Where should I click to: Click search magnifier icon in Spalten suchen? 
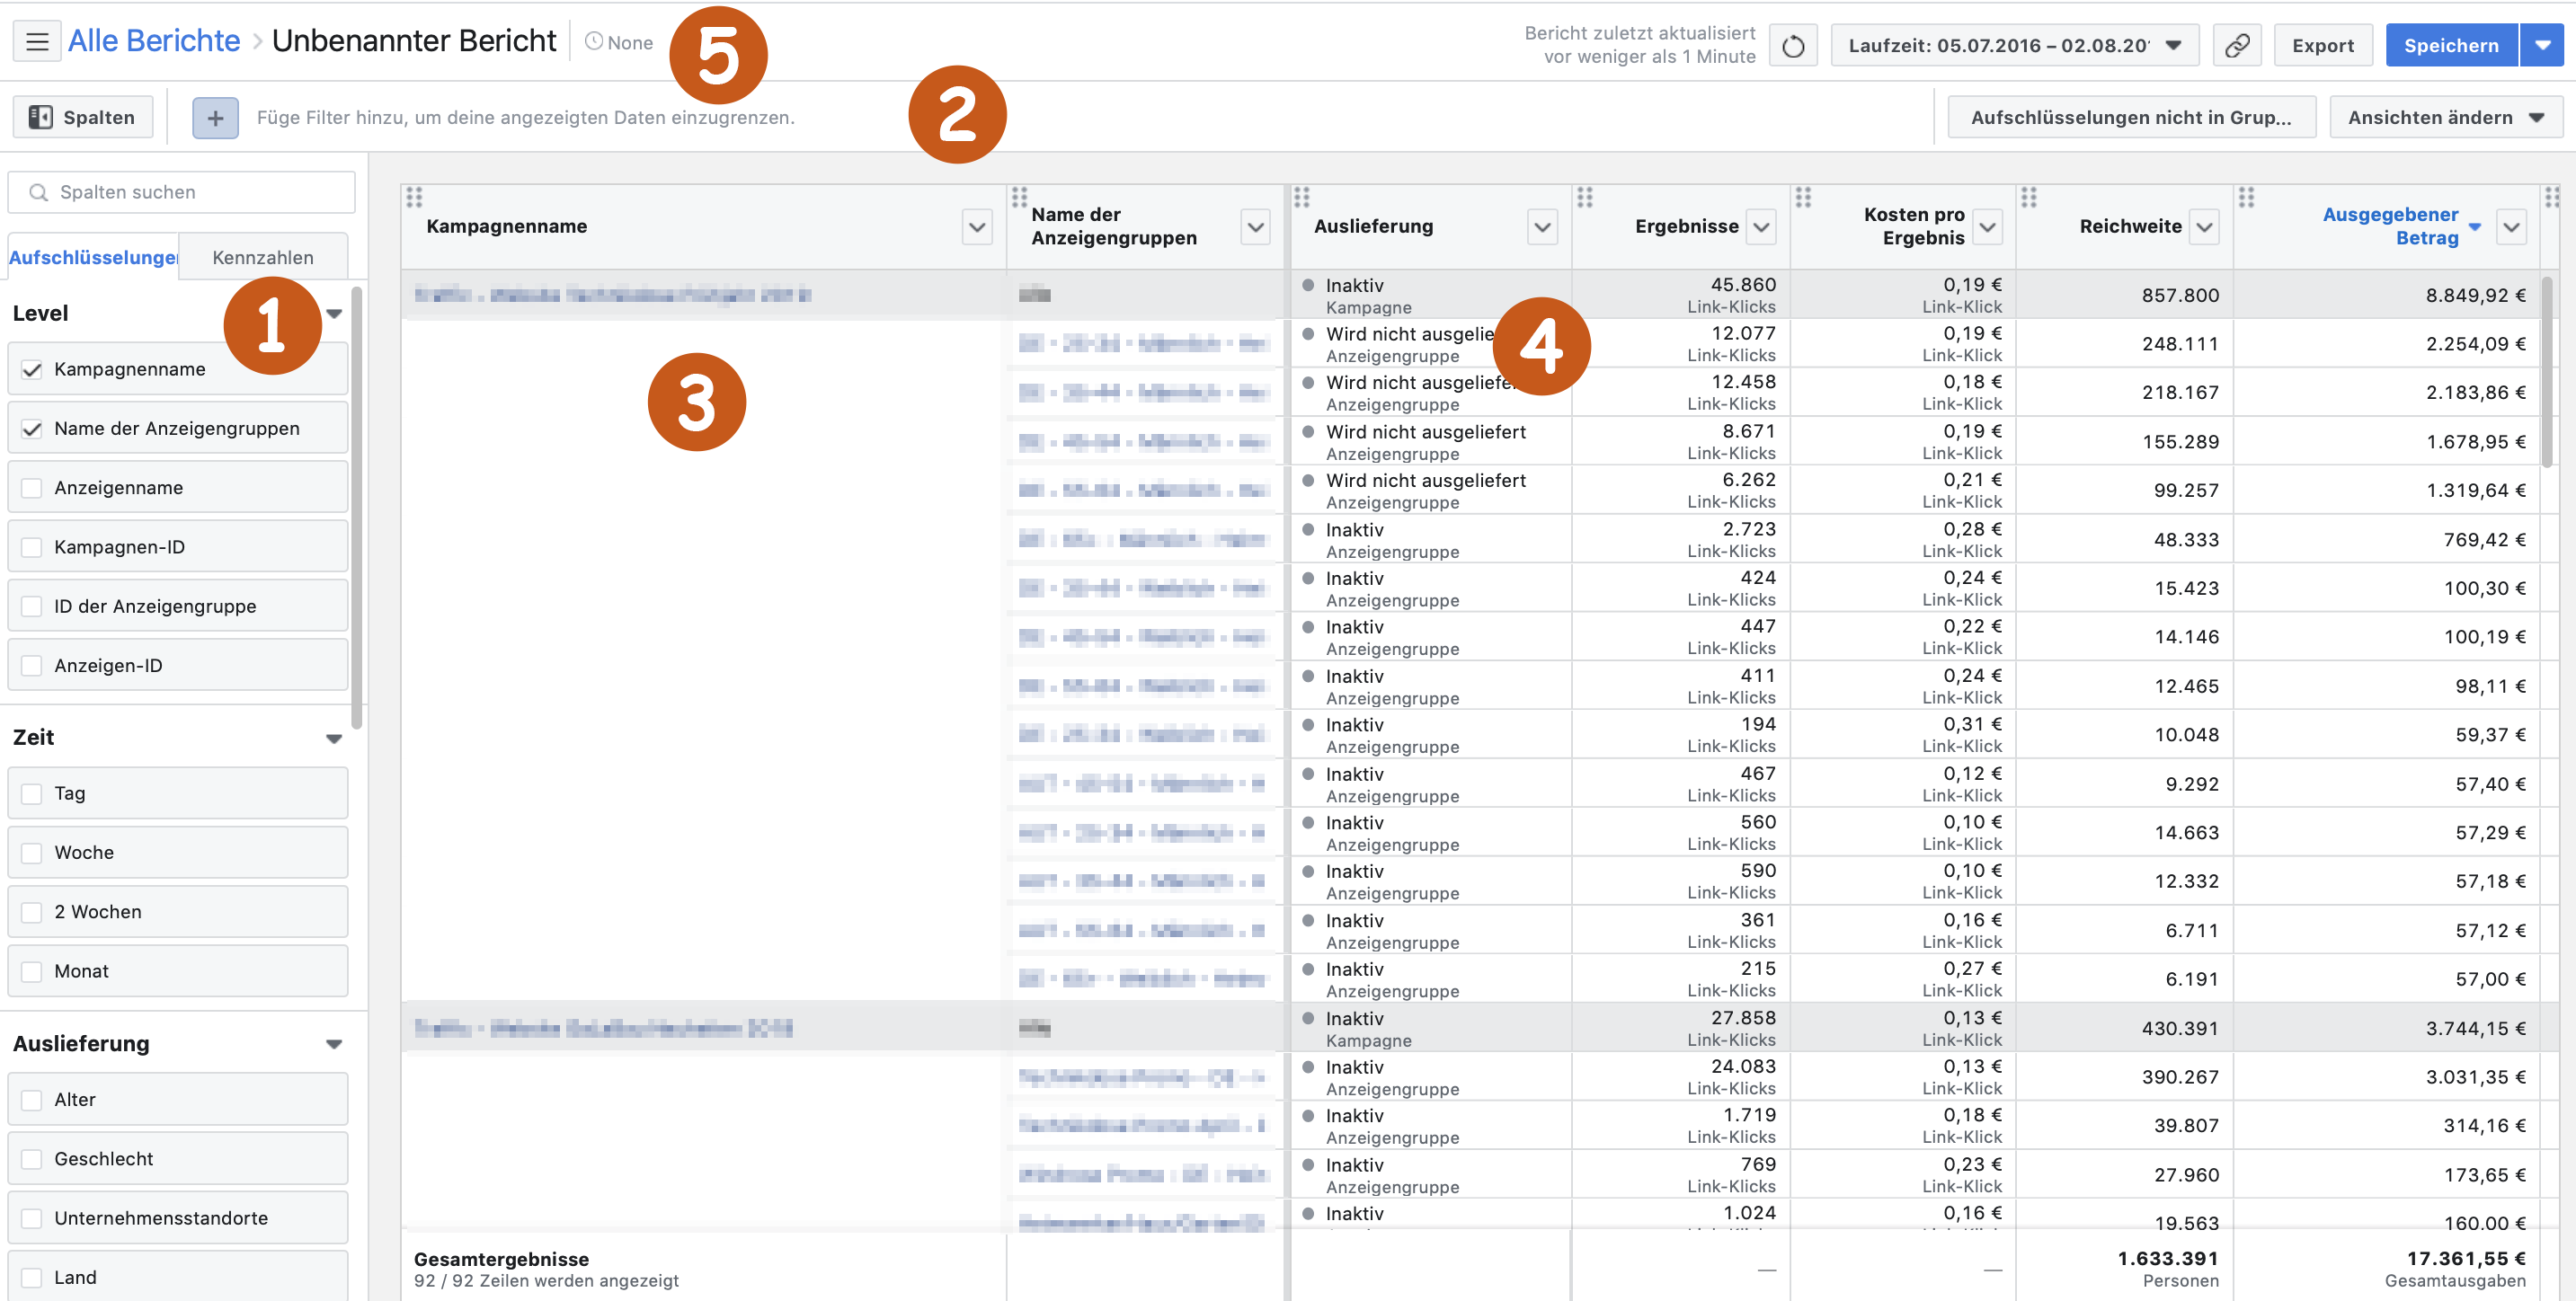point(38,192)
